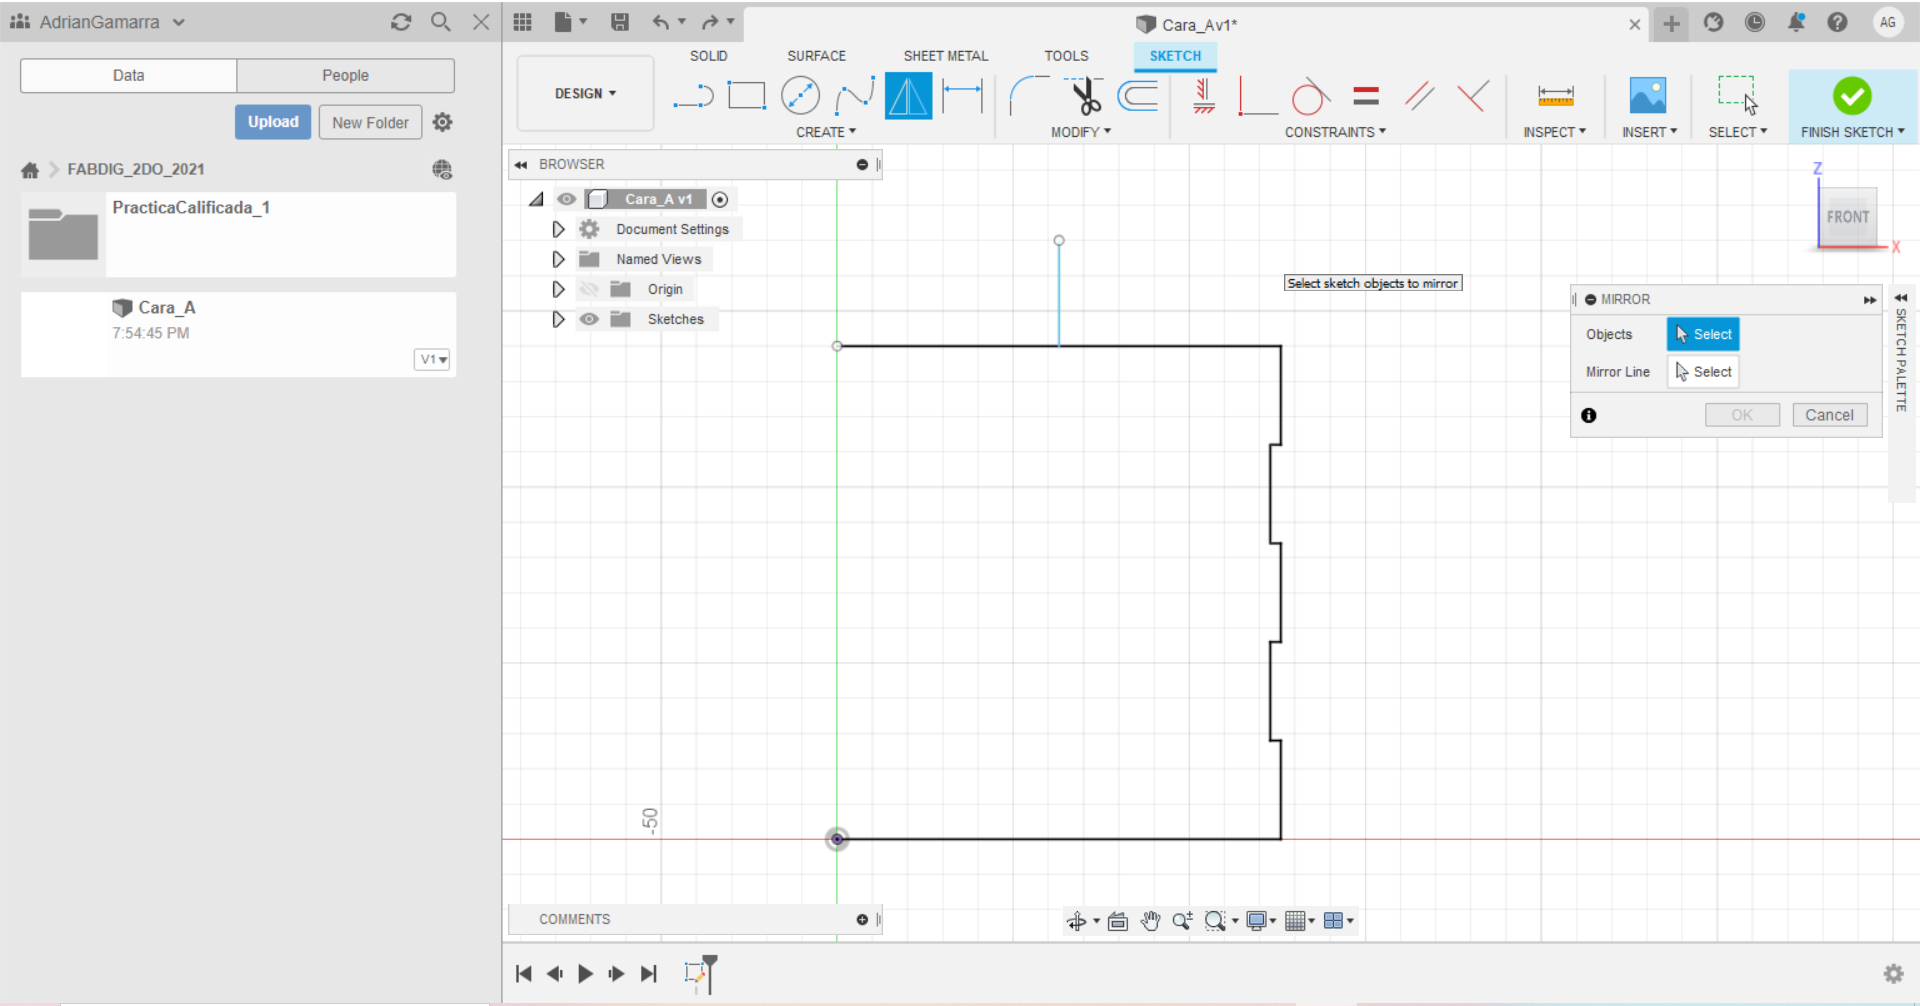Click the home icon in breadcrumb

[x=30, y=170]
